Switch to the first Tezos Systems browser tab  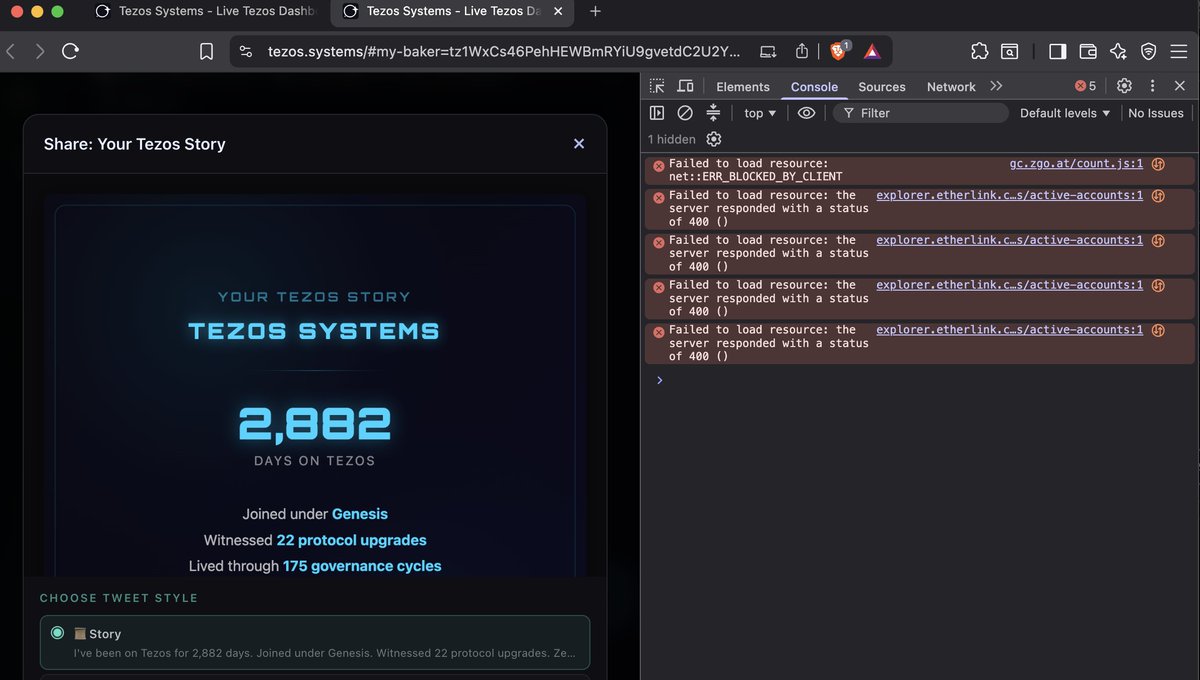pos(205,11)
